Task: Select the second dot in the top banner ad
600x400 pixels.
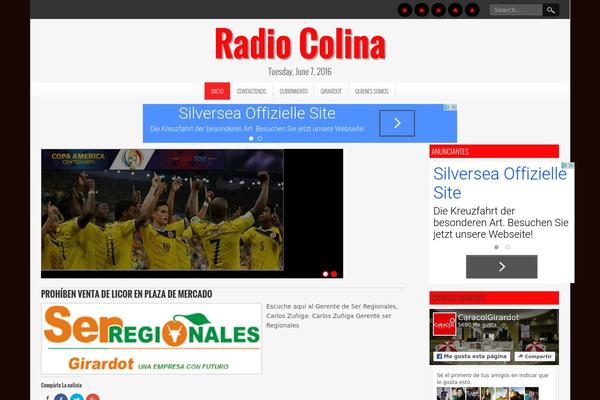Action: point(260,139)
